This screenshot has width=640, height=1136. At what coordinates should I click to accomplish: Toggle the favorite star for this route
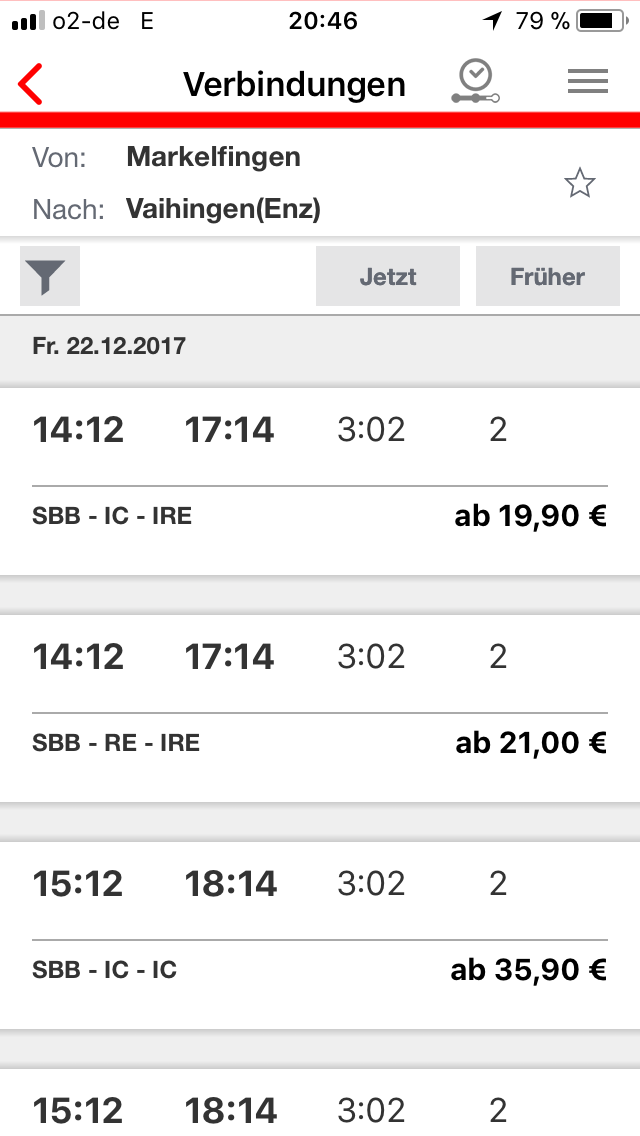(x=580, y=183)
